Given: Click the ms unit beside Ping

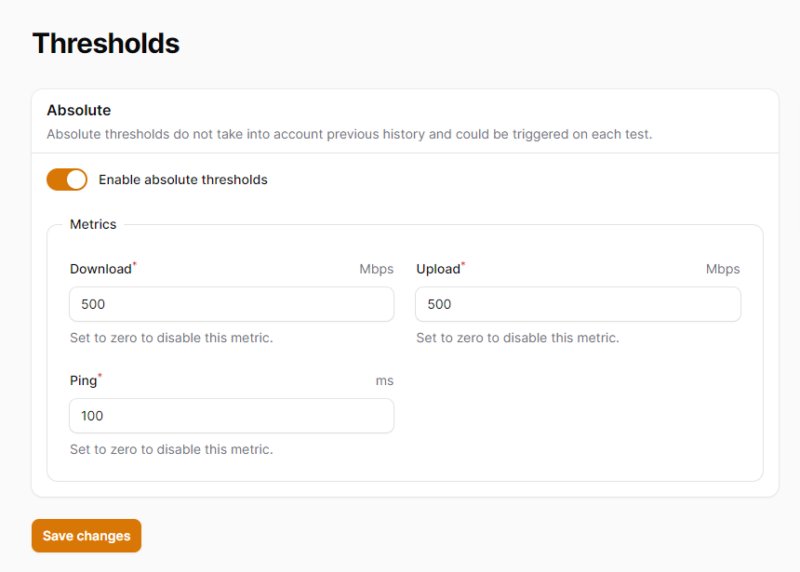Looking at the screenshot, I should pyautogui.click(x=384, y=381).
